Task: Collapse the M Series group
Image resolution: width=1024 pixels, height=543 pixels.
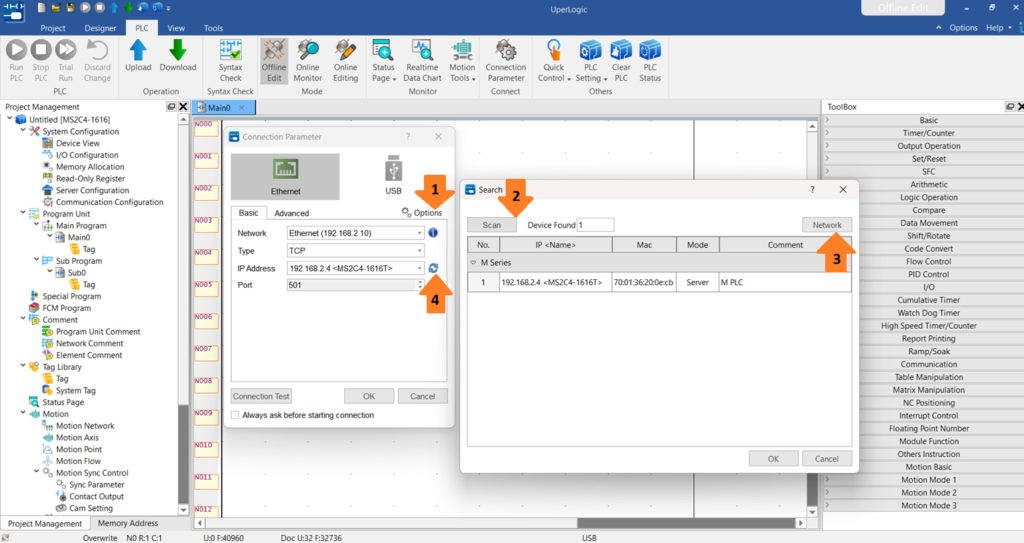Action: coord(473,263)
